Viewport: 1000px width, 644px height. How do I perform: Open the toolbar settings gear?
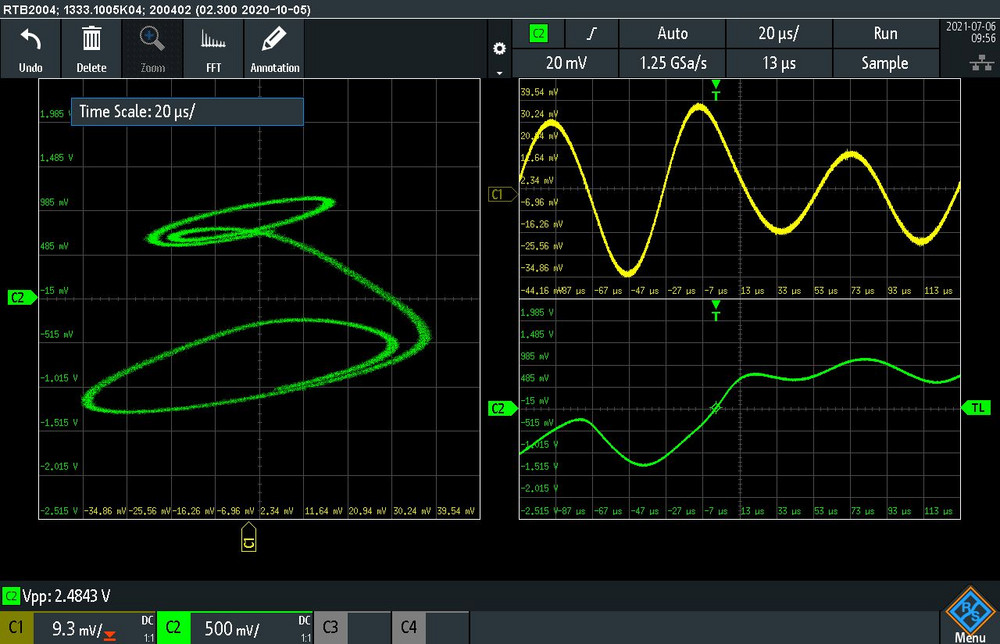499,48
